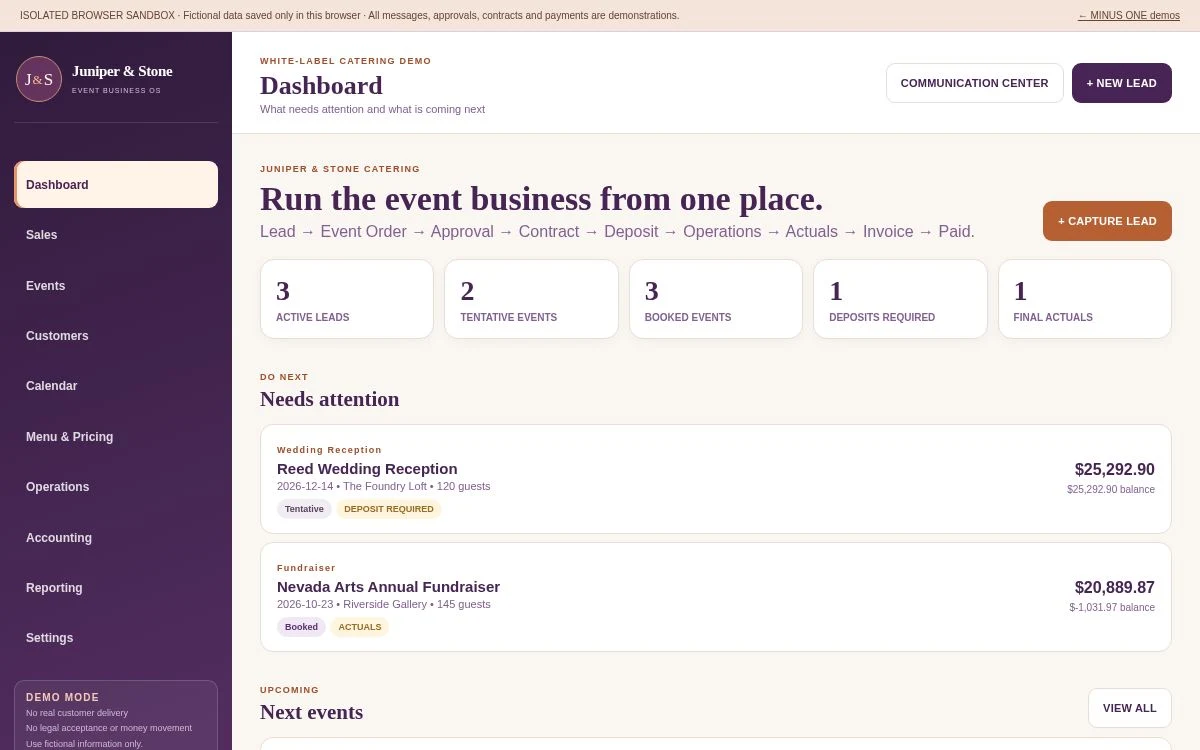Click the Wedding Reception category label
This screenshot has height=750, width=1200.
(x=329, y=450)
